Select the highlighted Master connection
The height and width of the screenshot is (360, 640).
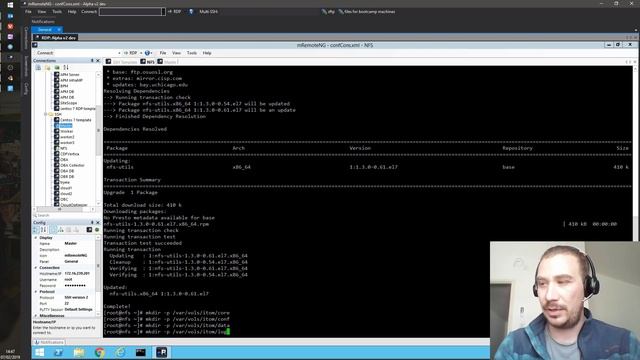point(64,126)
